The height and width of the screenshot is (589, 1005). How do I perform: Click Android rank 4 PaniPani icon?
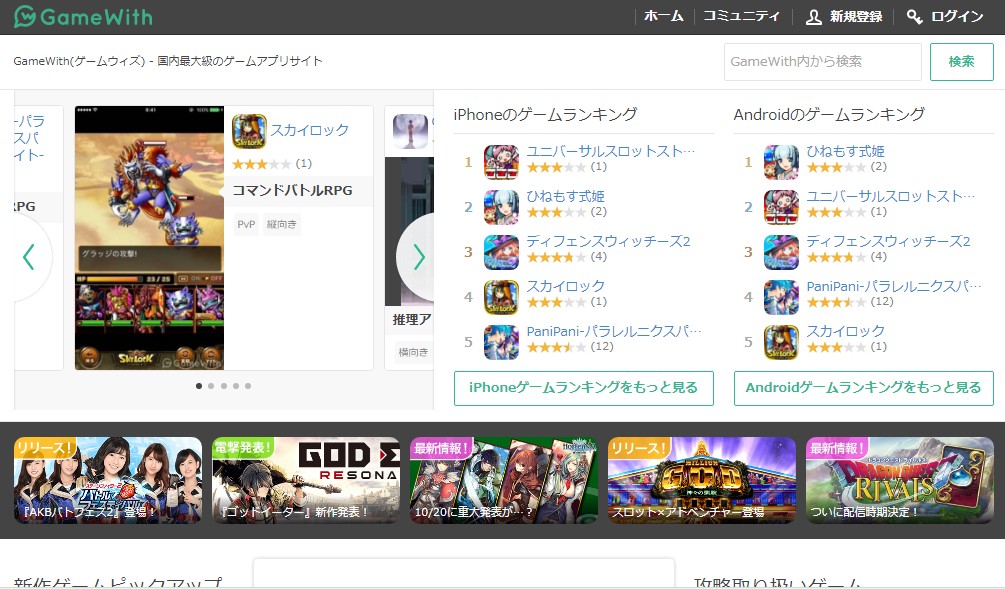tap(781, 297)
